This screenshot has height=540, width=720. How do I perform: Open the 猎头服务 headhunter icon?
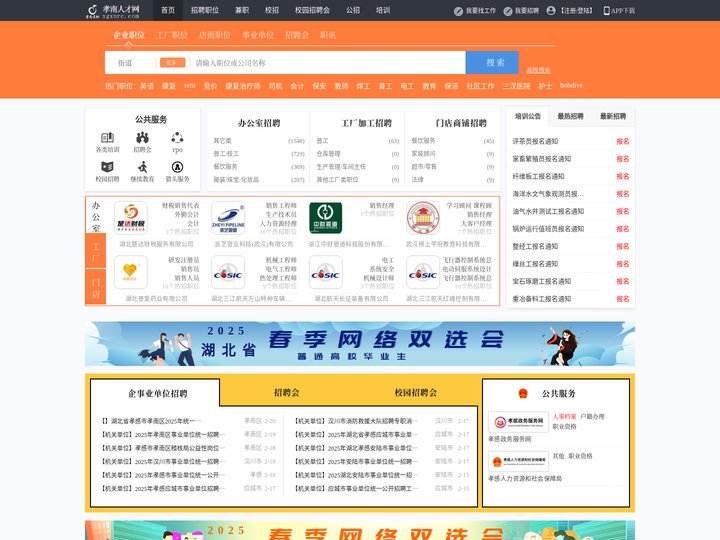[177, 167]
